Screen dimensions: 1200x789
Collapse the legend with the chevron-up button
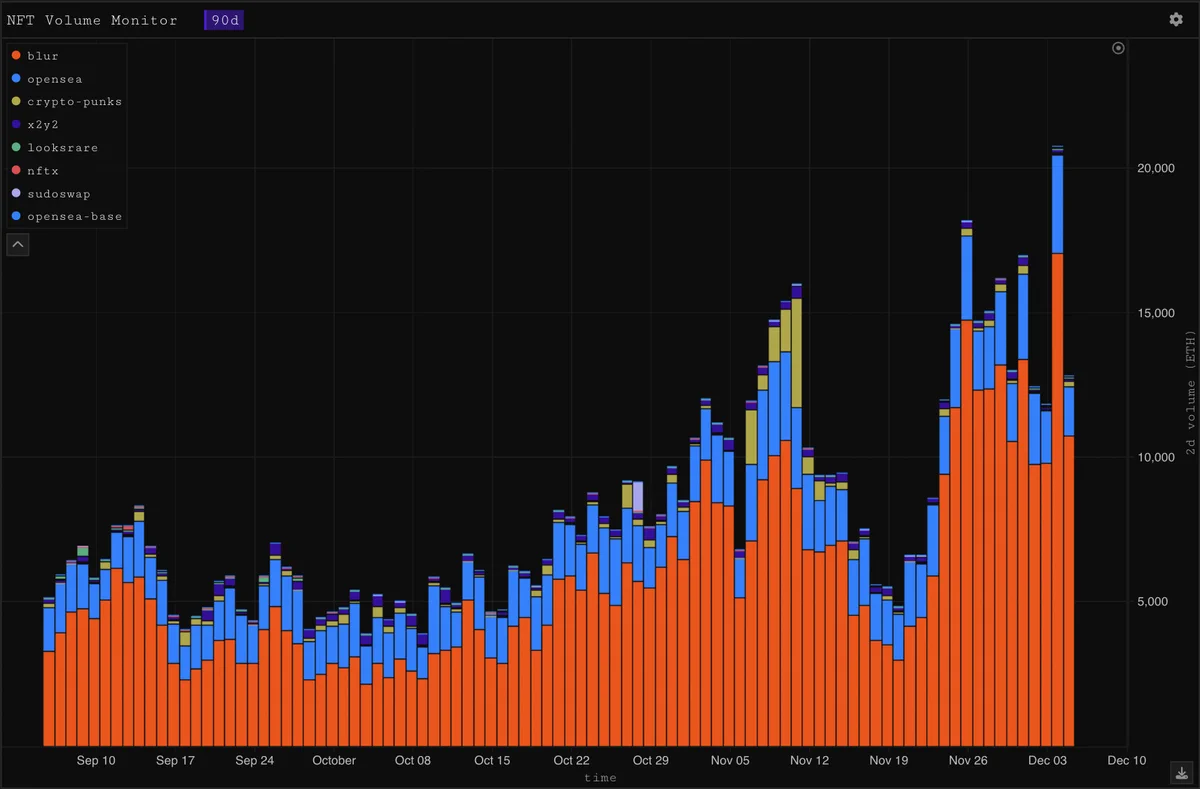[x=18, y=244]
